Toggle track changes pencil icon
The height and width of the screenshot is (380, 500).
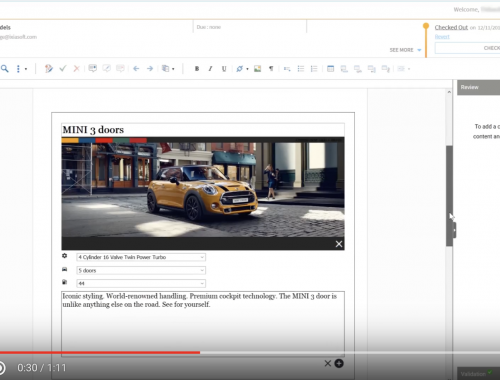pos(49,69)
